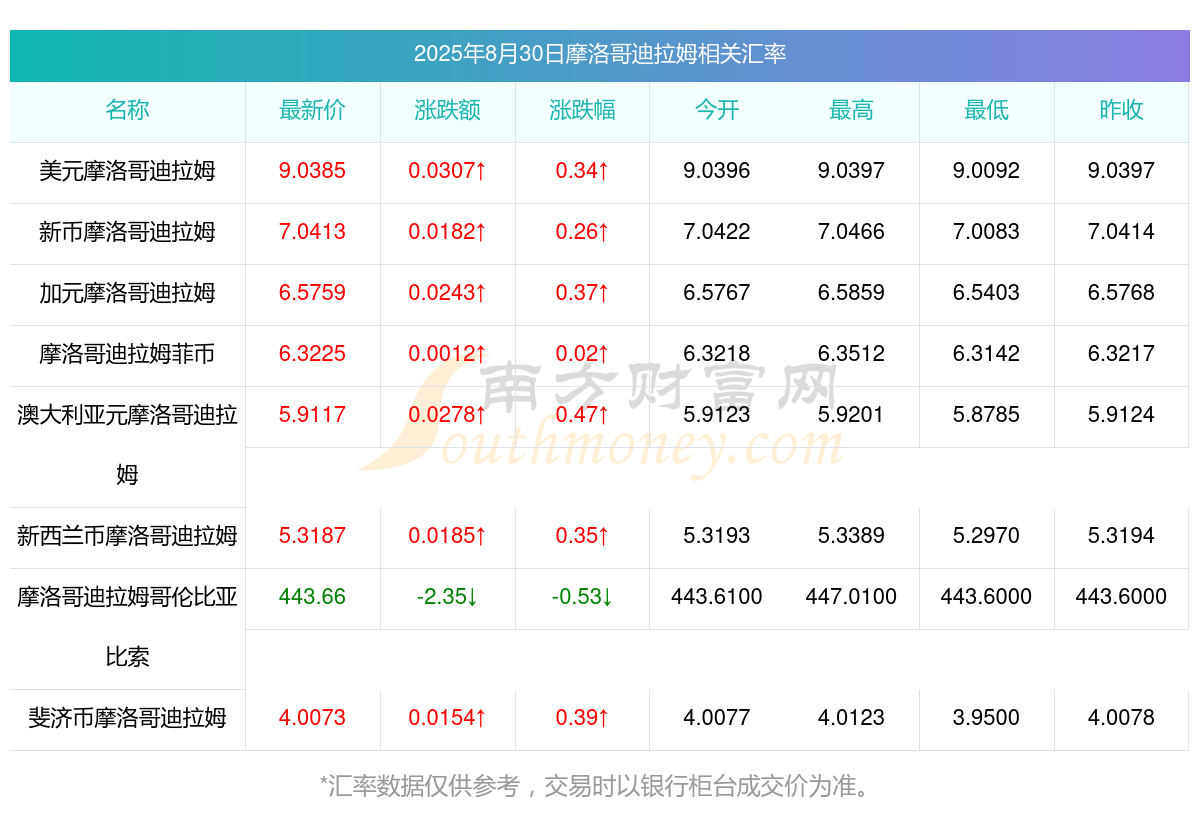Click change amount 0.0154↑
The width and height of the screenshot is (1200, 817).
448,718
